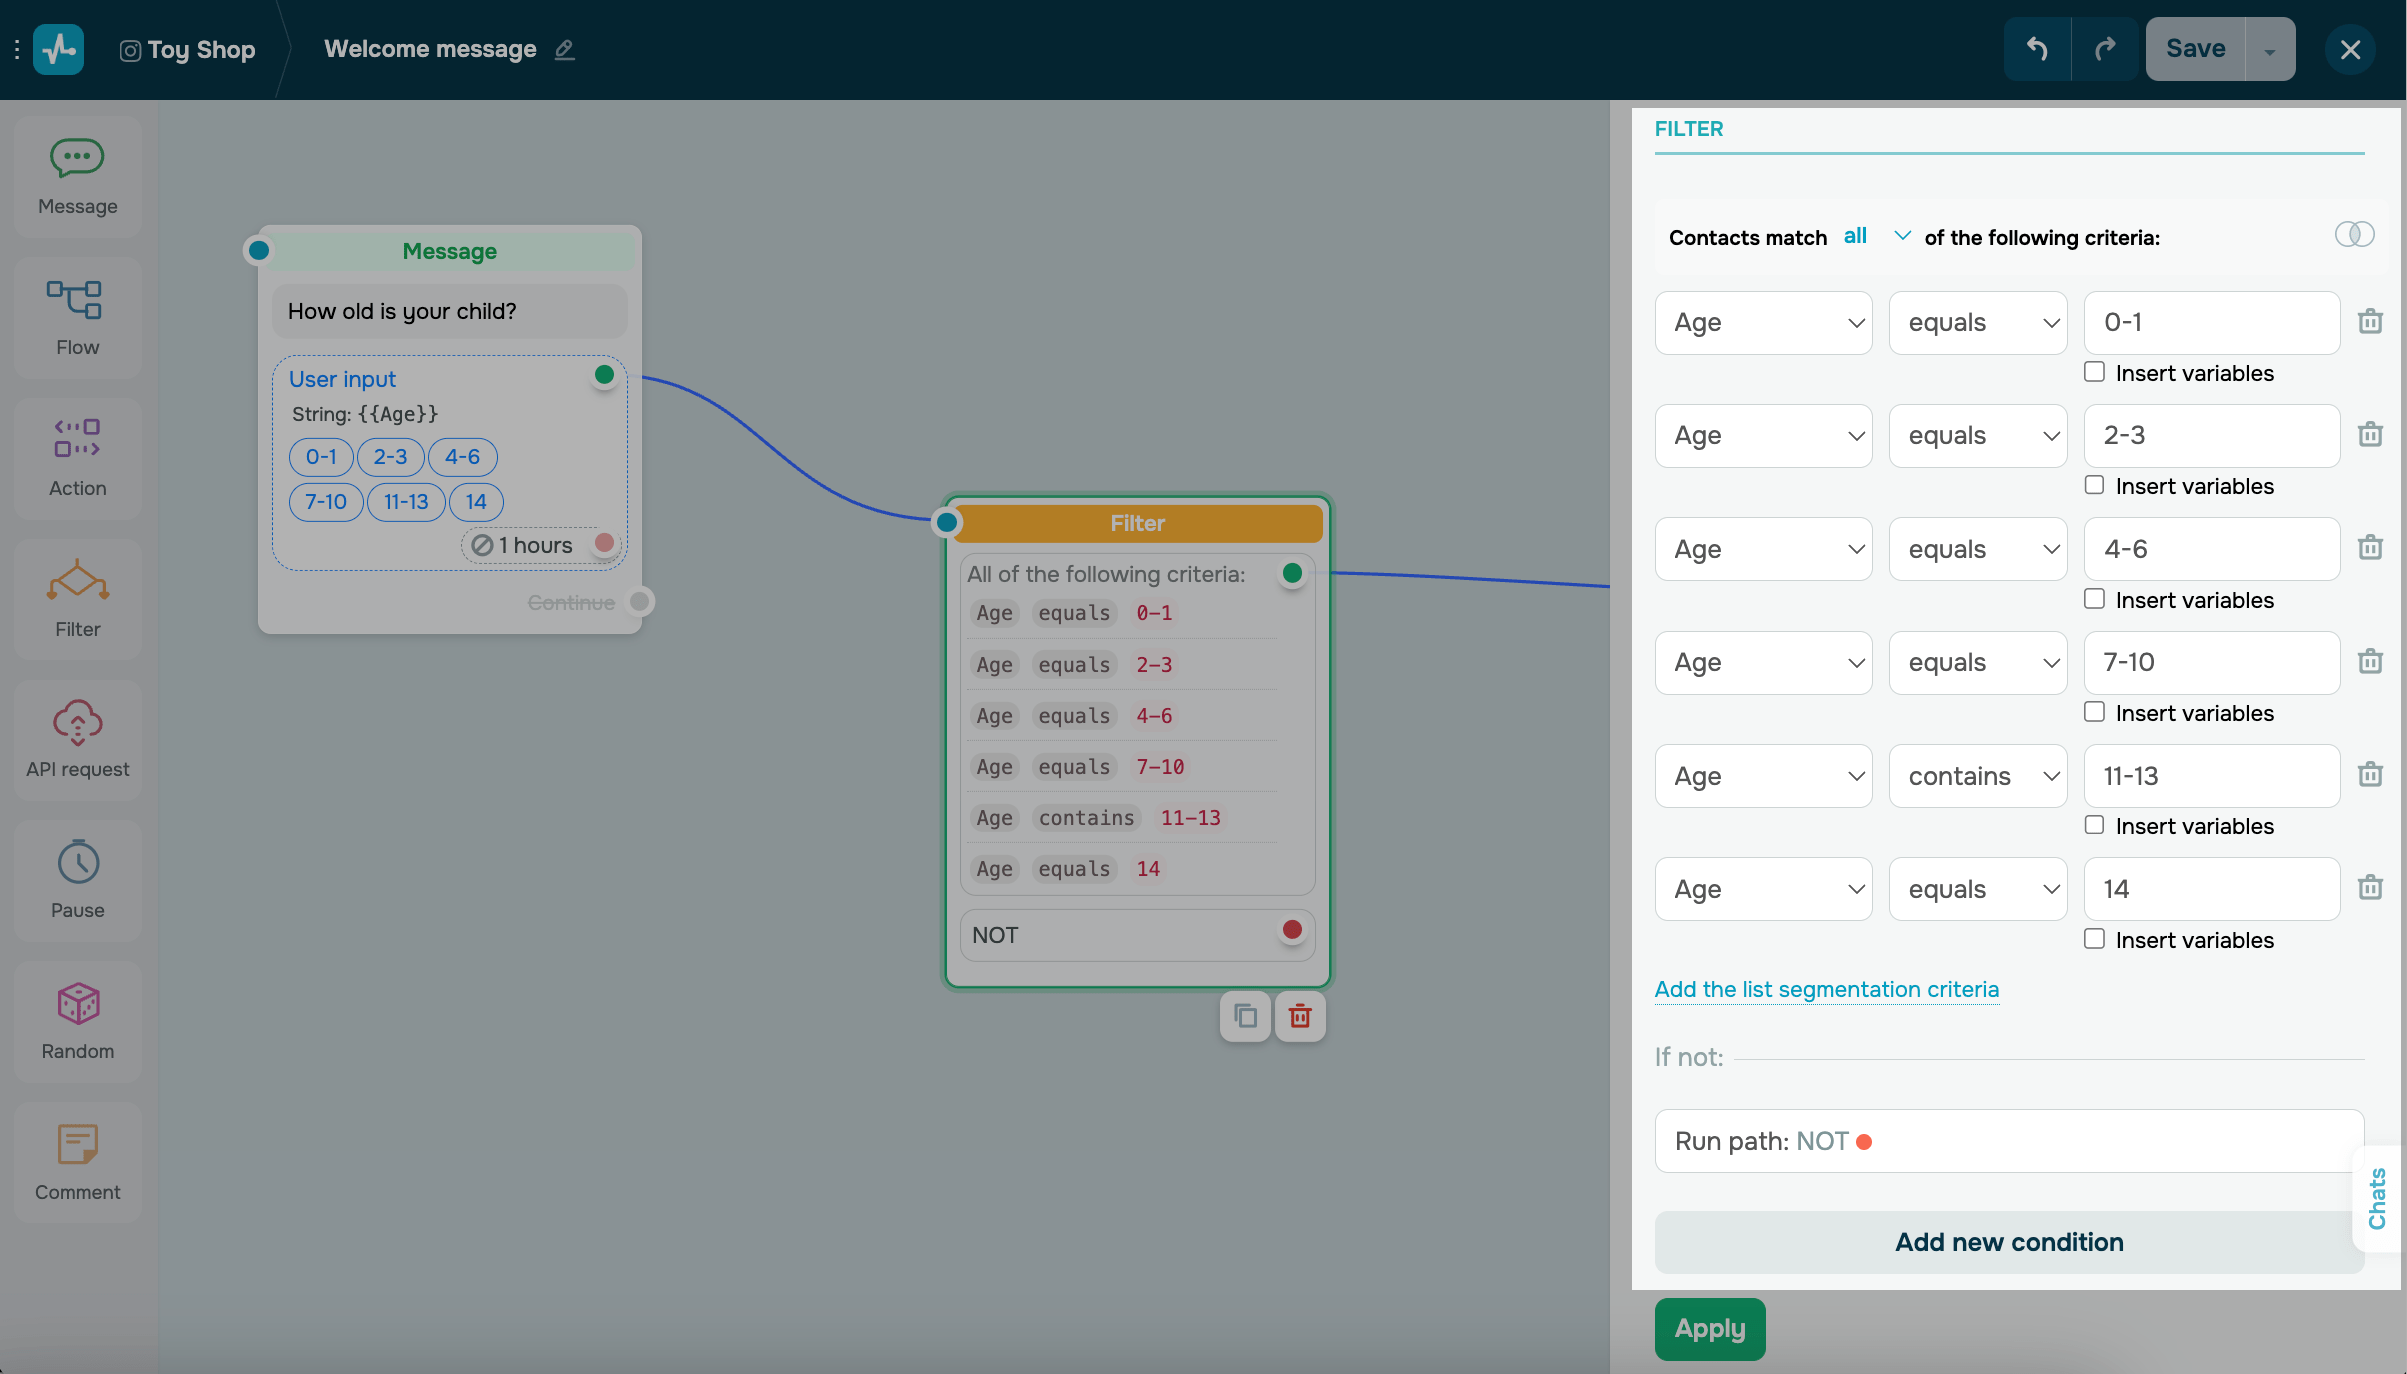The image size is (2407, 1374).
Task: Open the contains operator dropdown
Action: 1977,776
